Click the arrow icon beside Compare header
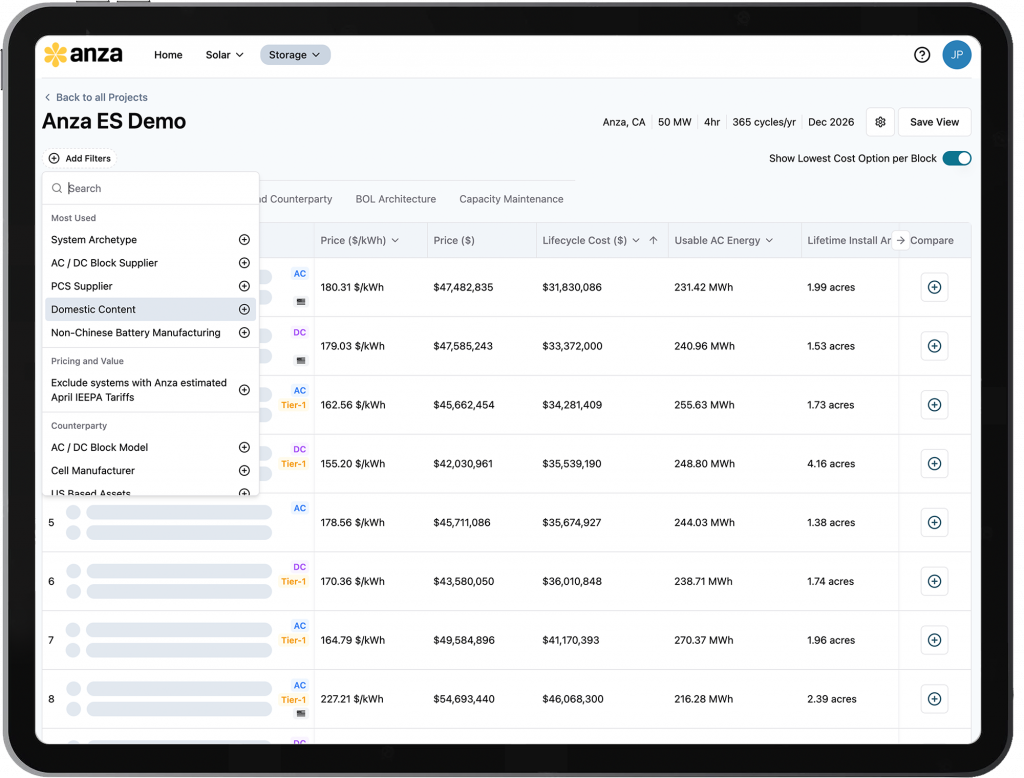Viewport: 1024px width, 778px height. (901, 240)
